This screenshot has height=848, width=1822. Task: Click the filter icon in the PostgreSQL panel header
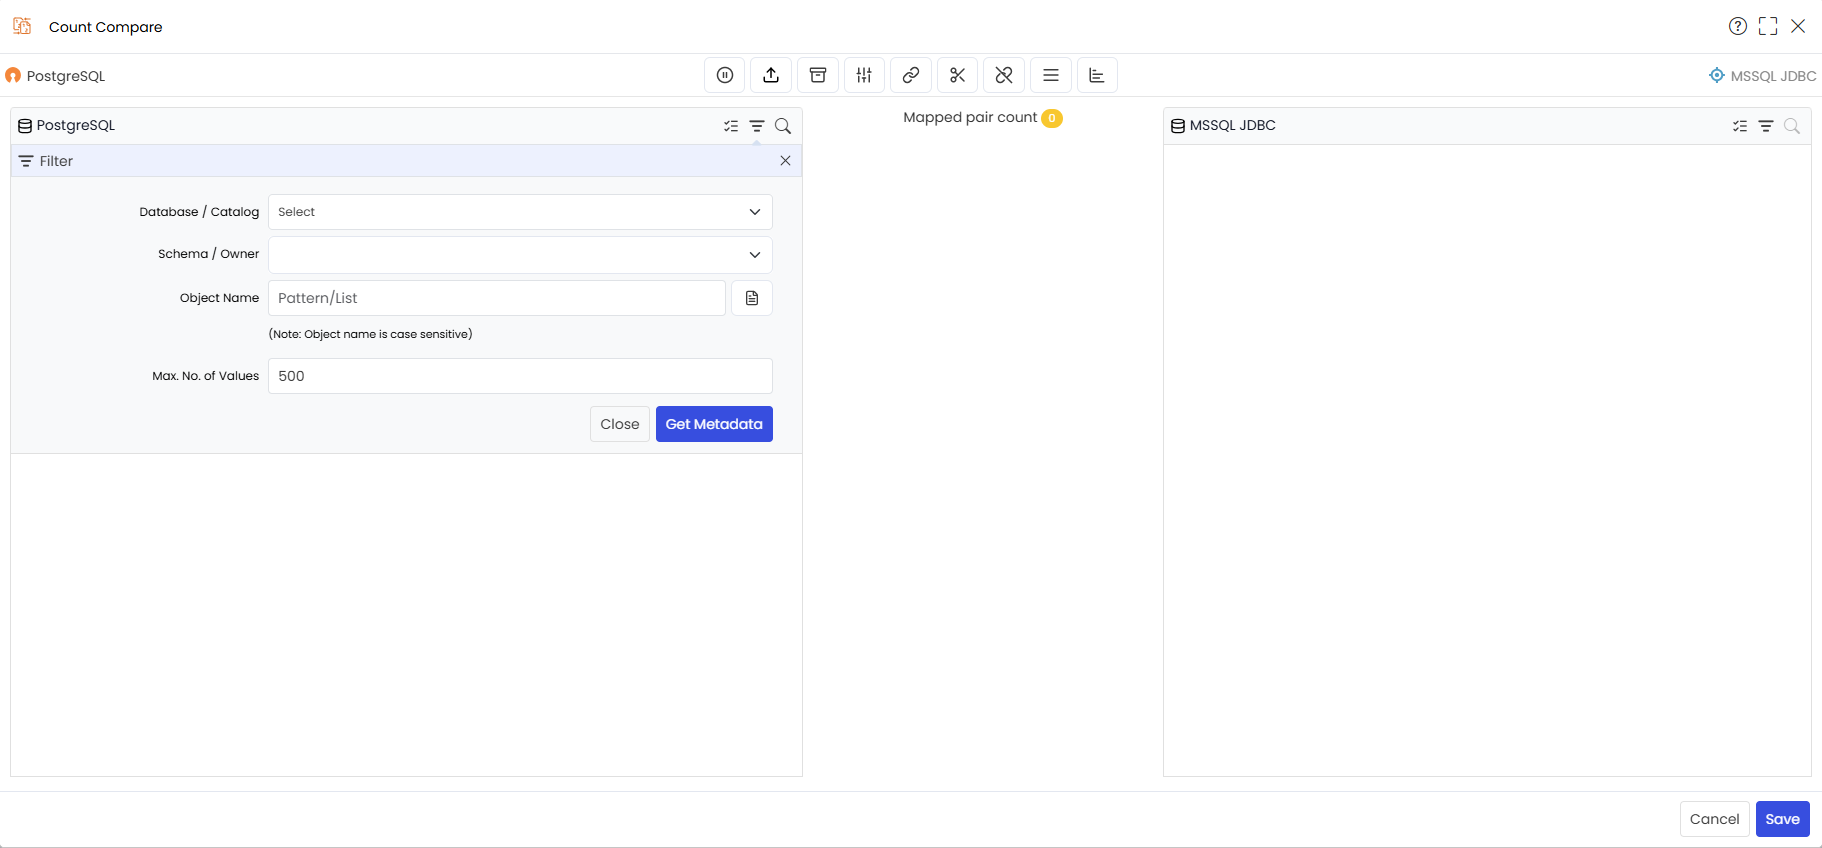click(x=757, y=126)
